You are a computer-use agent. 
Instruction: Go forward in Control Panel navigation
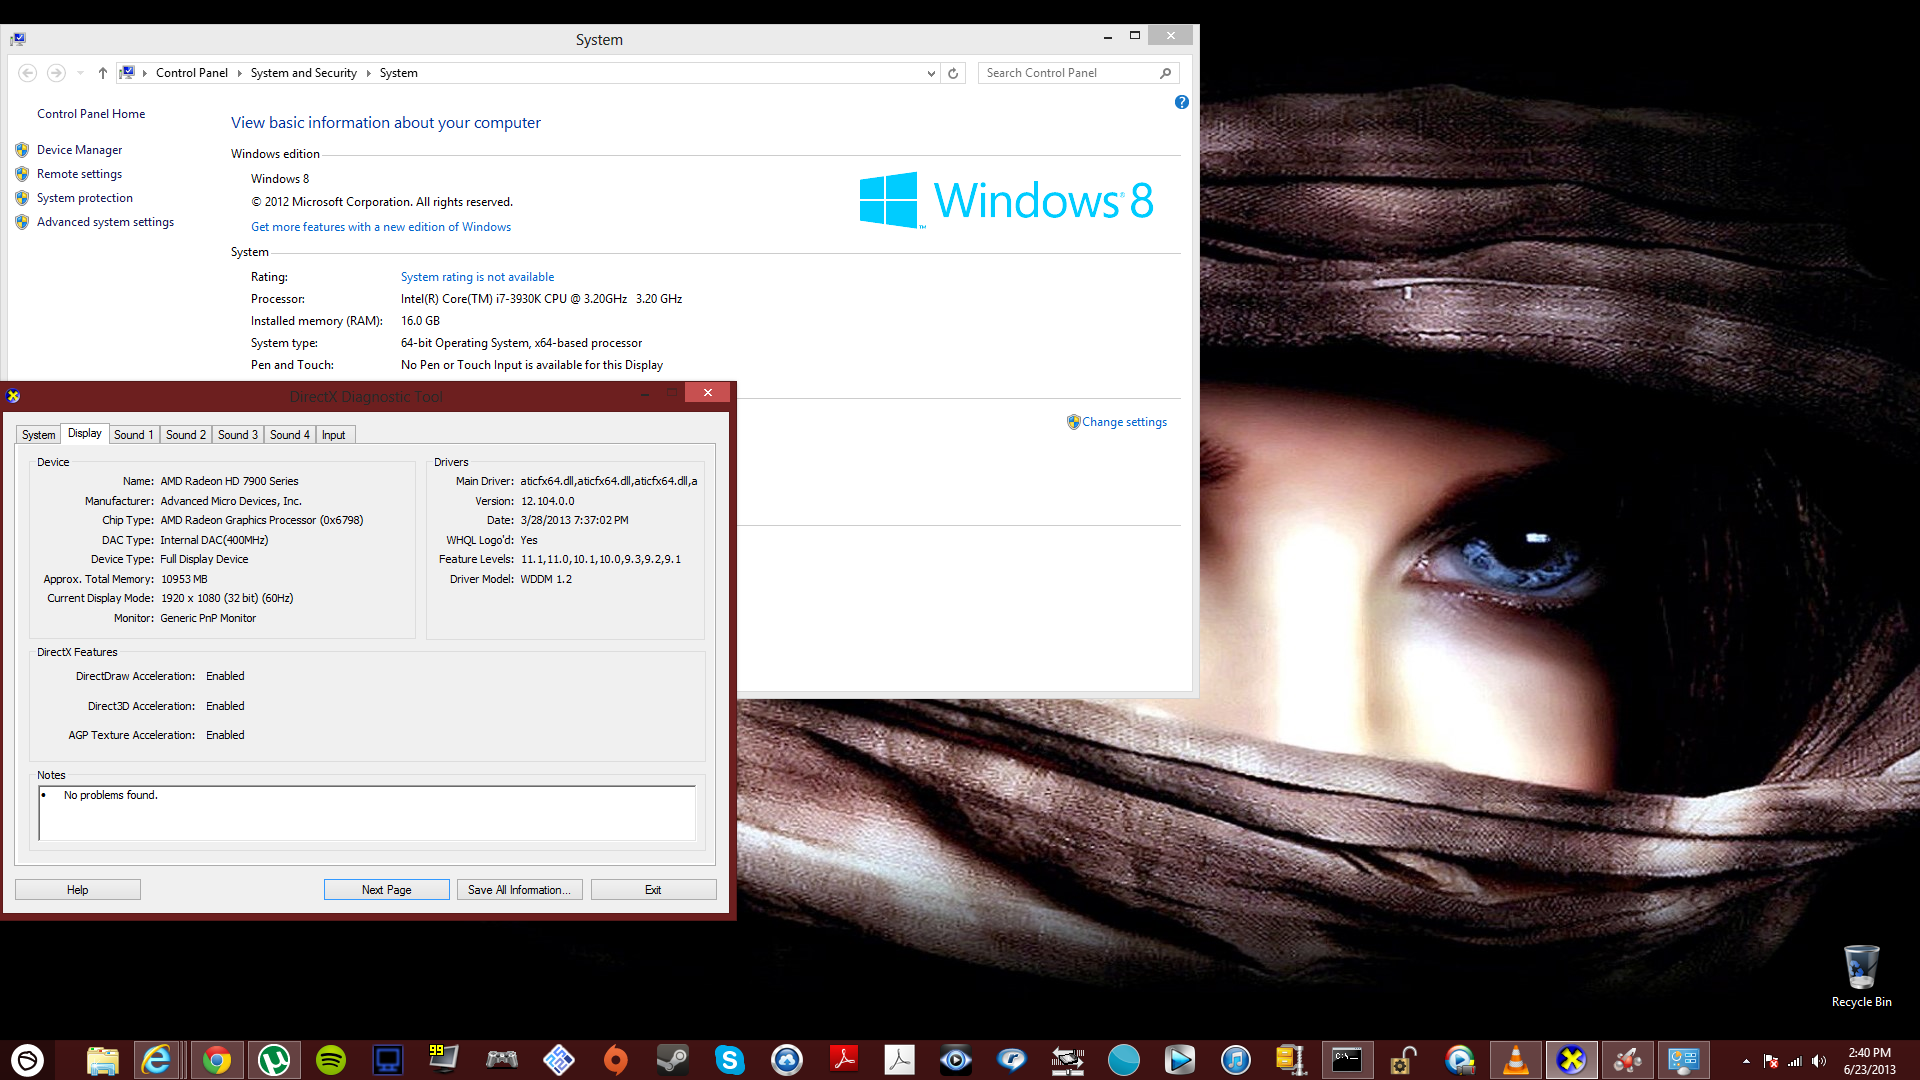[56, 73]
